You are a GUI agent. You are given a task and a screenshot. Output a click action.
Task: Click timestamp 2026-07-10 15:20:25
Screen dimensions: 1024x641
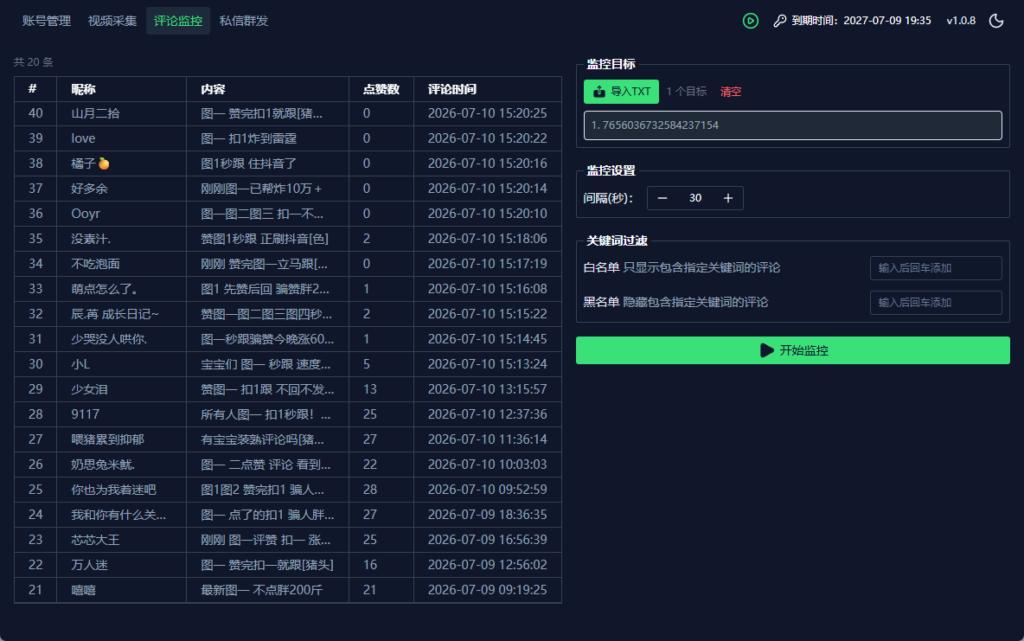pyautogui.click(x=487, y=114)
